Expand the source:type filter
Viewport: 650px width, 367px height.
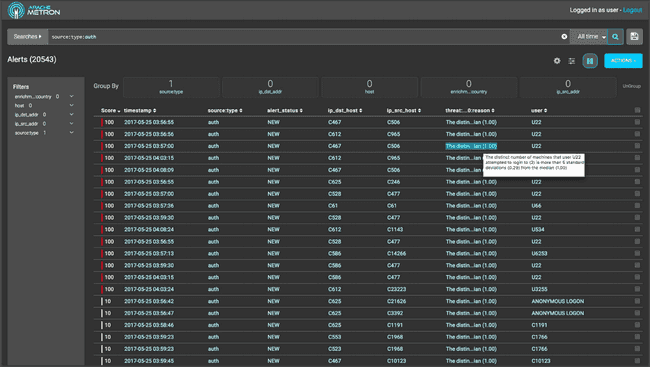tap(71, 133)
